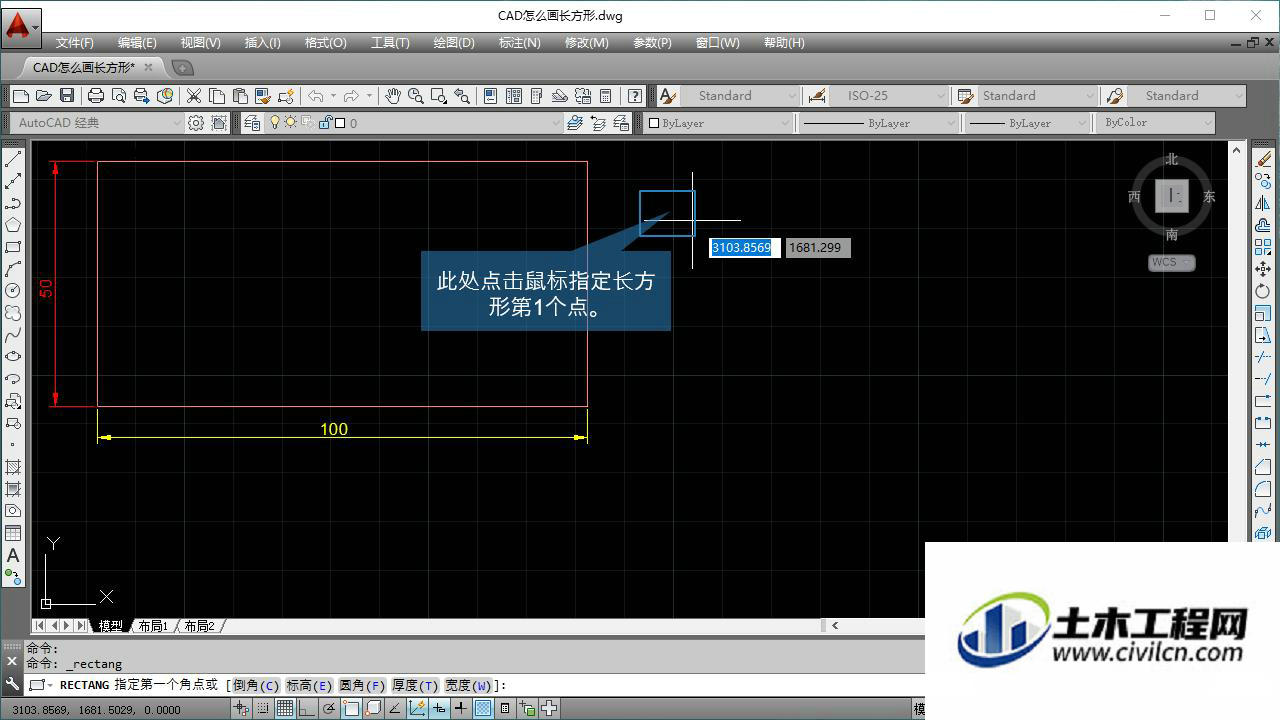Open the ByLayer color control dropdown
1280x720 pixels.
718,123
